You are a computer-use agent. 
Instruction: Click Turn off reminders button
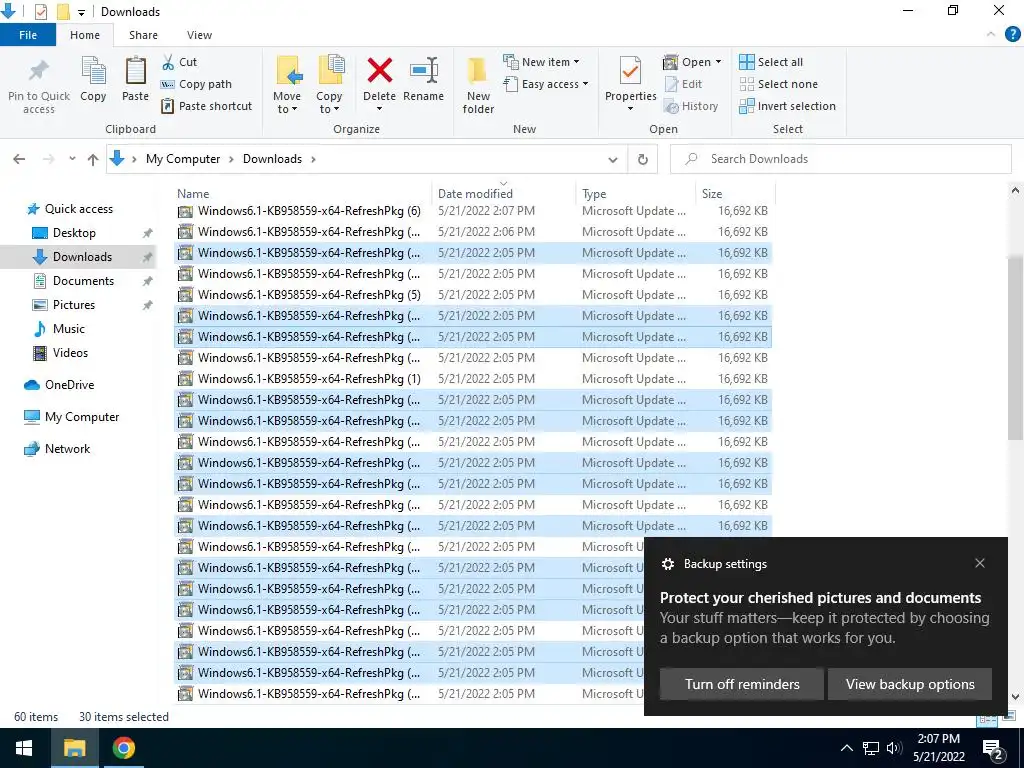point(742,684)
